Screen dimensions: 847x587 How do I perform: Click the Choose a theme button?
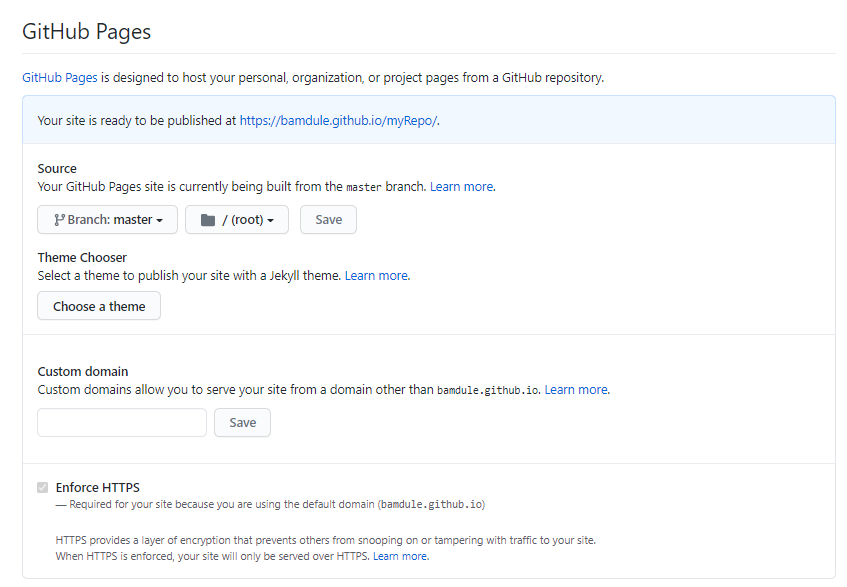click(99, 306)
